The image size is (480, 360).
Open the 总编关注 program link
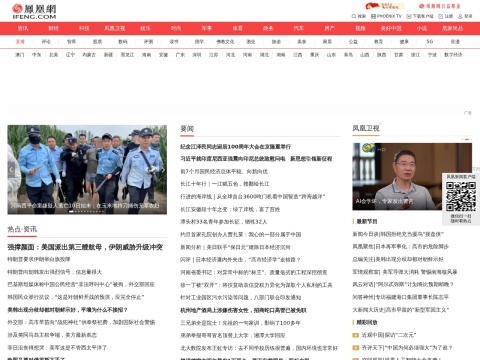[x=398, y=259]
